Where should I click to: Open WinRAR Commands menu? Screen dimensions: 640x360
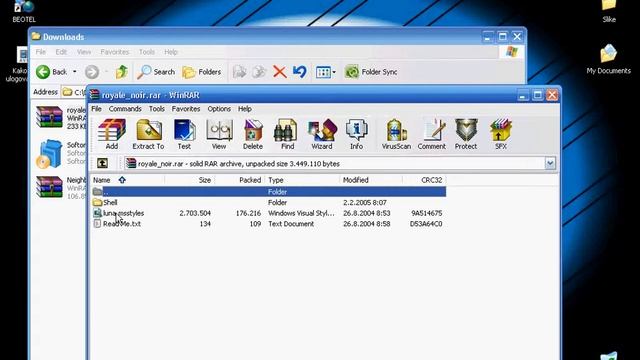(x=125, y=109)
